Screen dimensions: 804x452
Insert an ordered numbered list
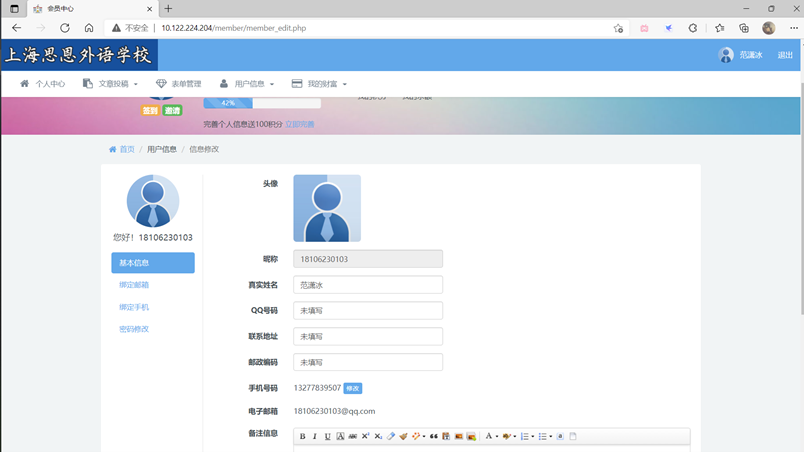tap(525, 436)
